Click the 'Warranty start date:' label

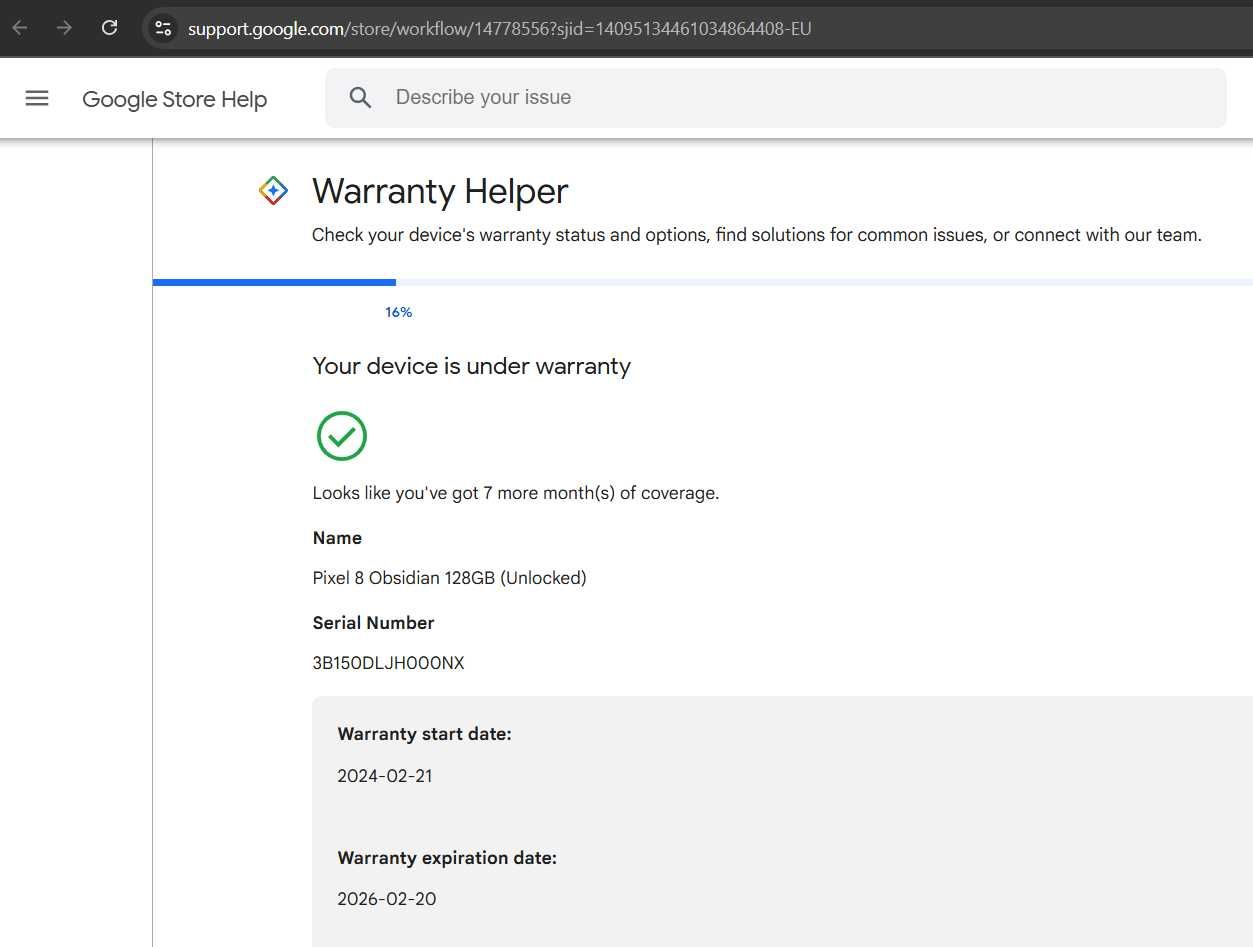point(424,734)
